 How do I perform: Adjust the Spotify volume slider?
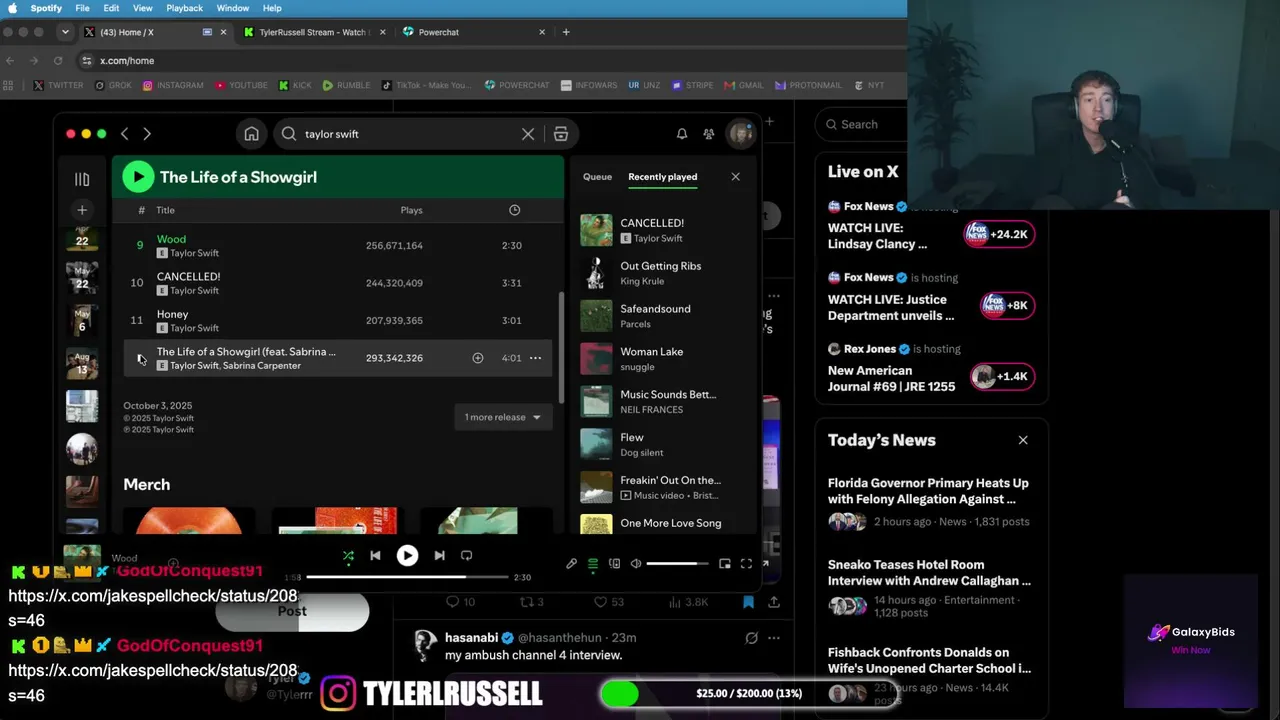click(676, 564)
